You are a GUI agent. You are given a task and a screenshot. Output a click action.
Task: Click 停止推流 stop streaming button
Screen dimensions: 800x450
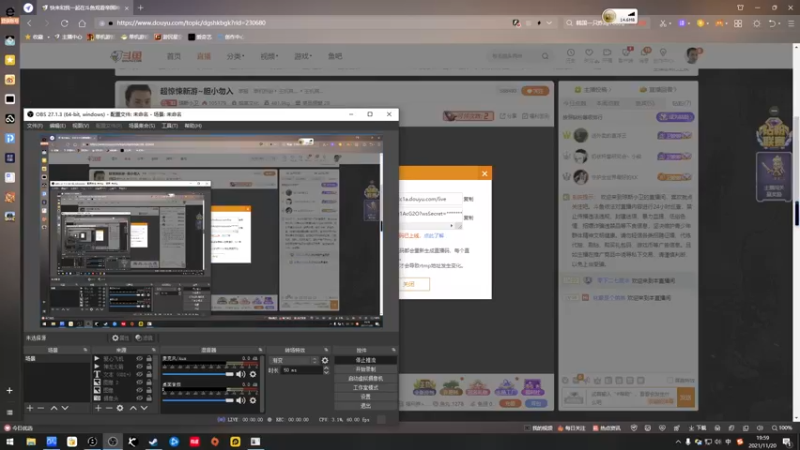365,360
